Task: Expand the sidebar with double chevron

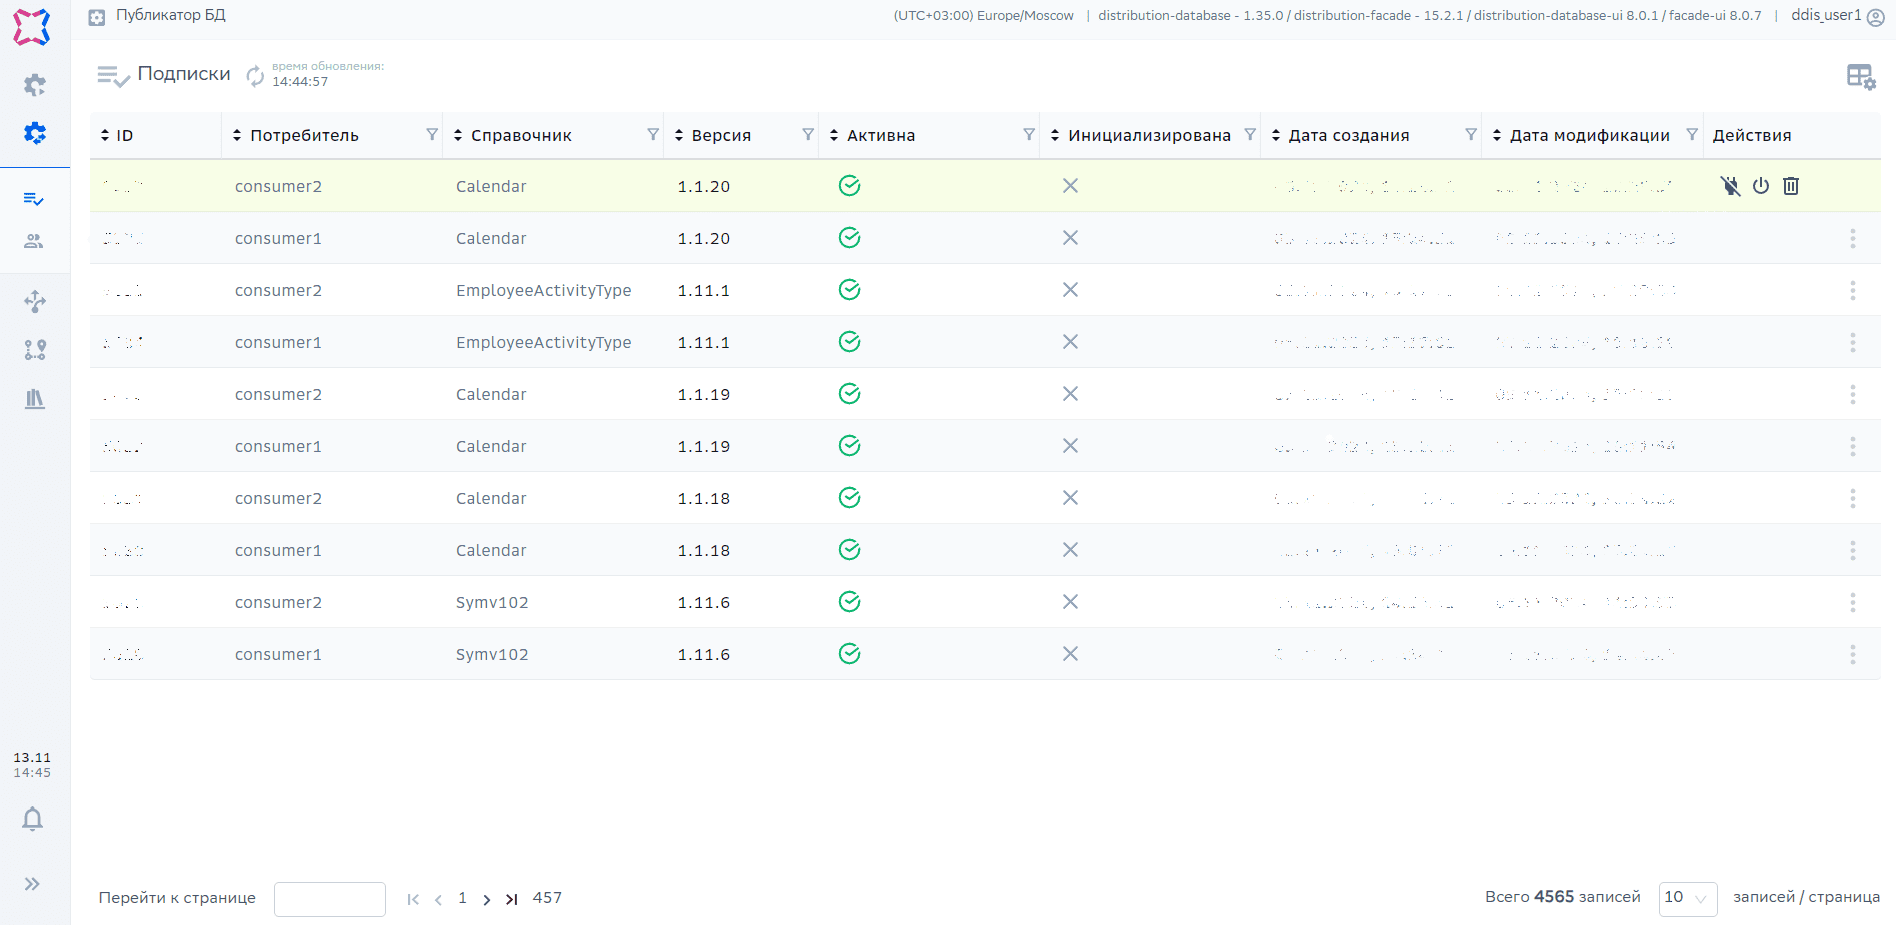Action: tap(32, 884)
